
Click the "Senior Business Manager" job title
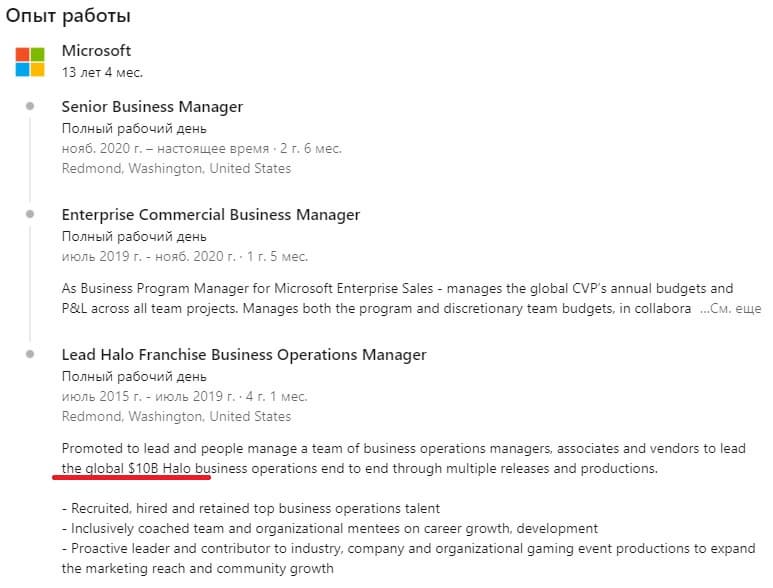pos(152,107)
